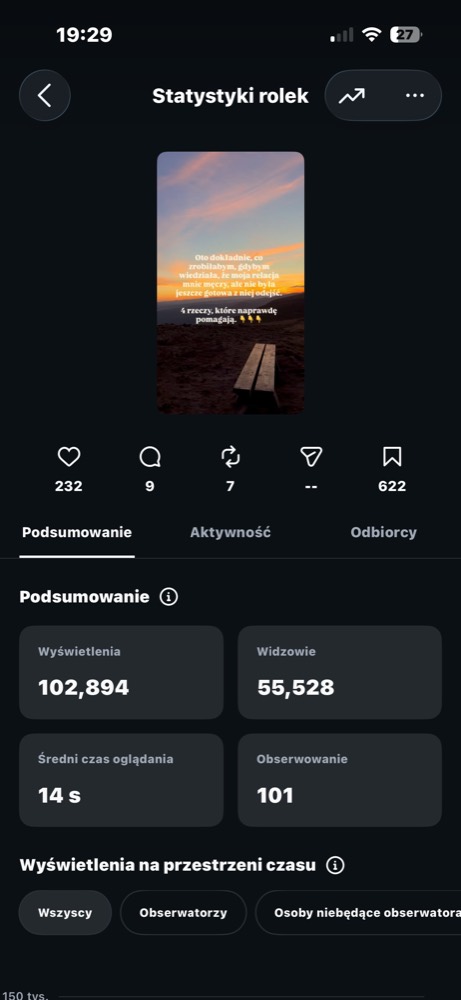The image size is (461, 1000).
Task: Select the Wszyscy filter chip
Action: pyautogui.click(x=65, y=913)
